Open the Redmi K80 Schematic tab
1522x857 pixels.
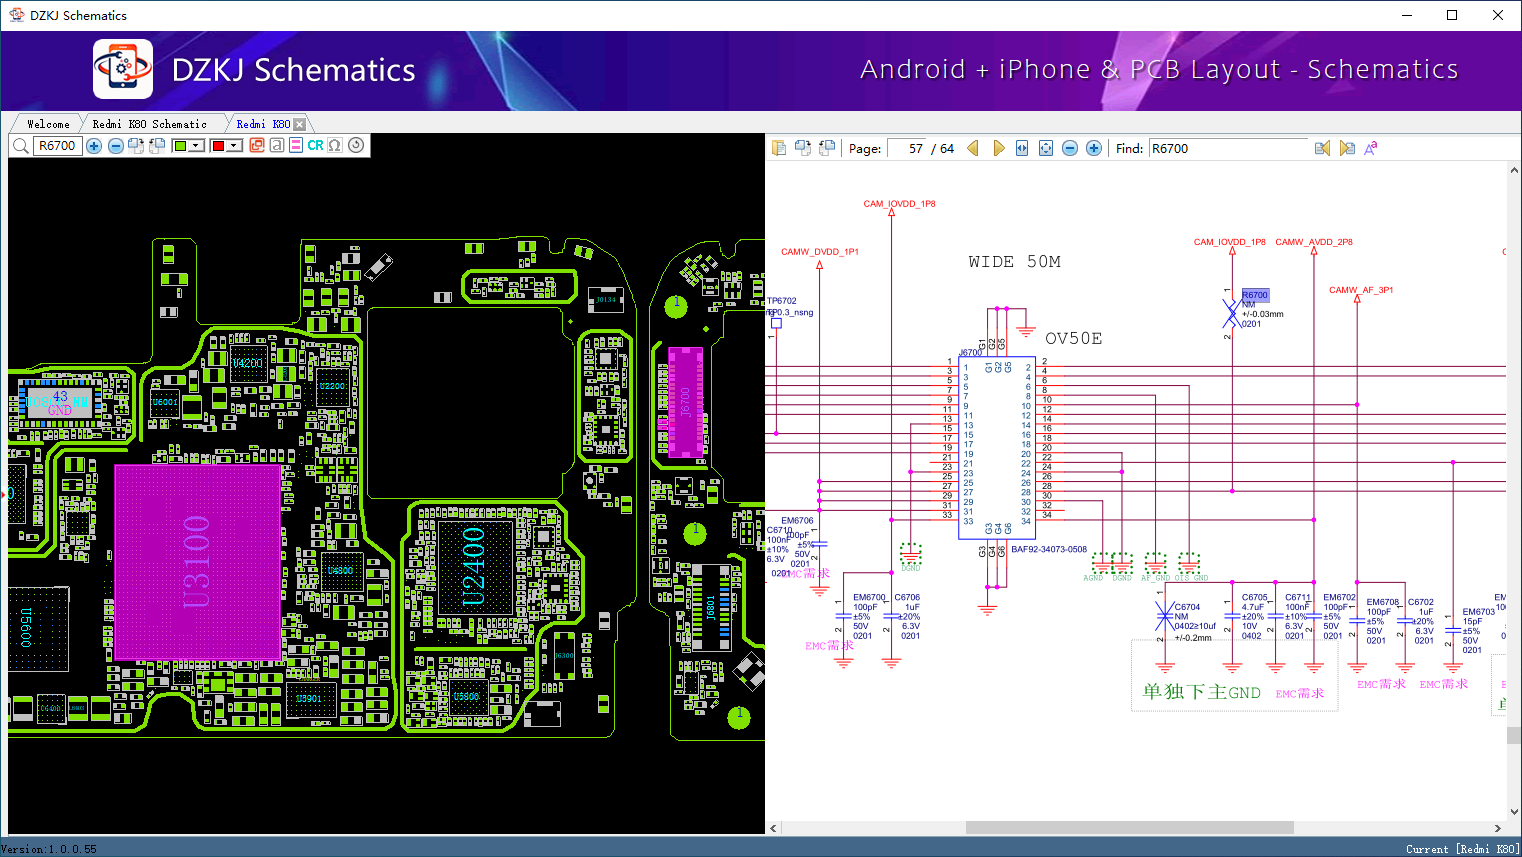(149, 124)
